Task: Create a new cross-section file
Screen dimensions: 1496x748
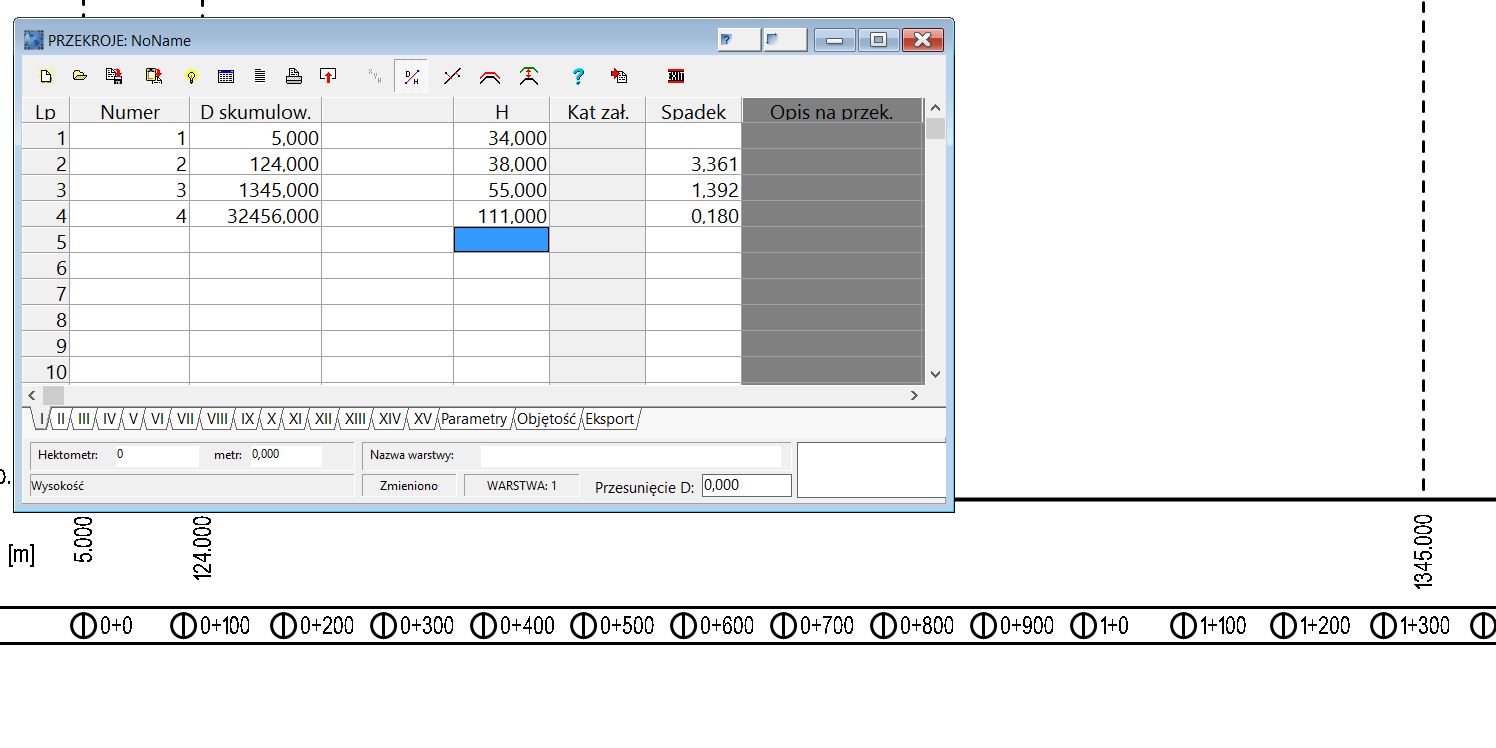Action: point(45,76)
